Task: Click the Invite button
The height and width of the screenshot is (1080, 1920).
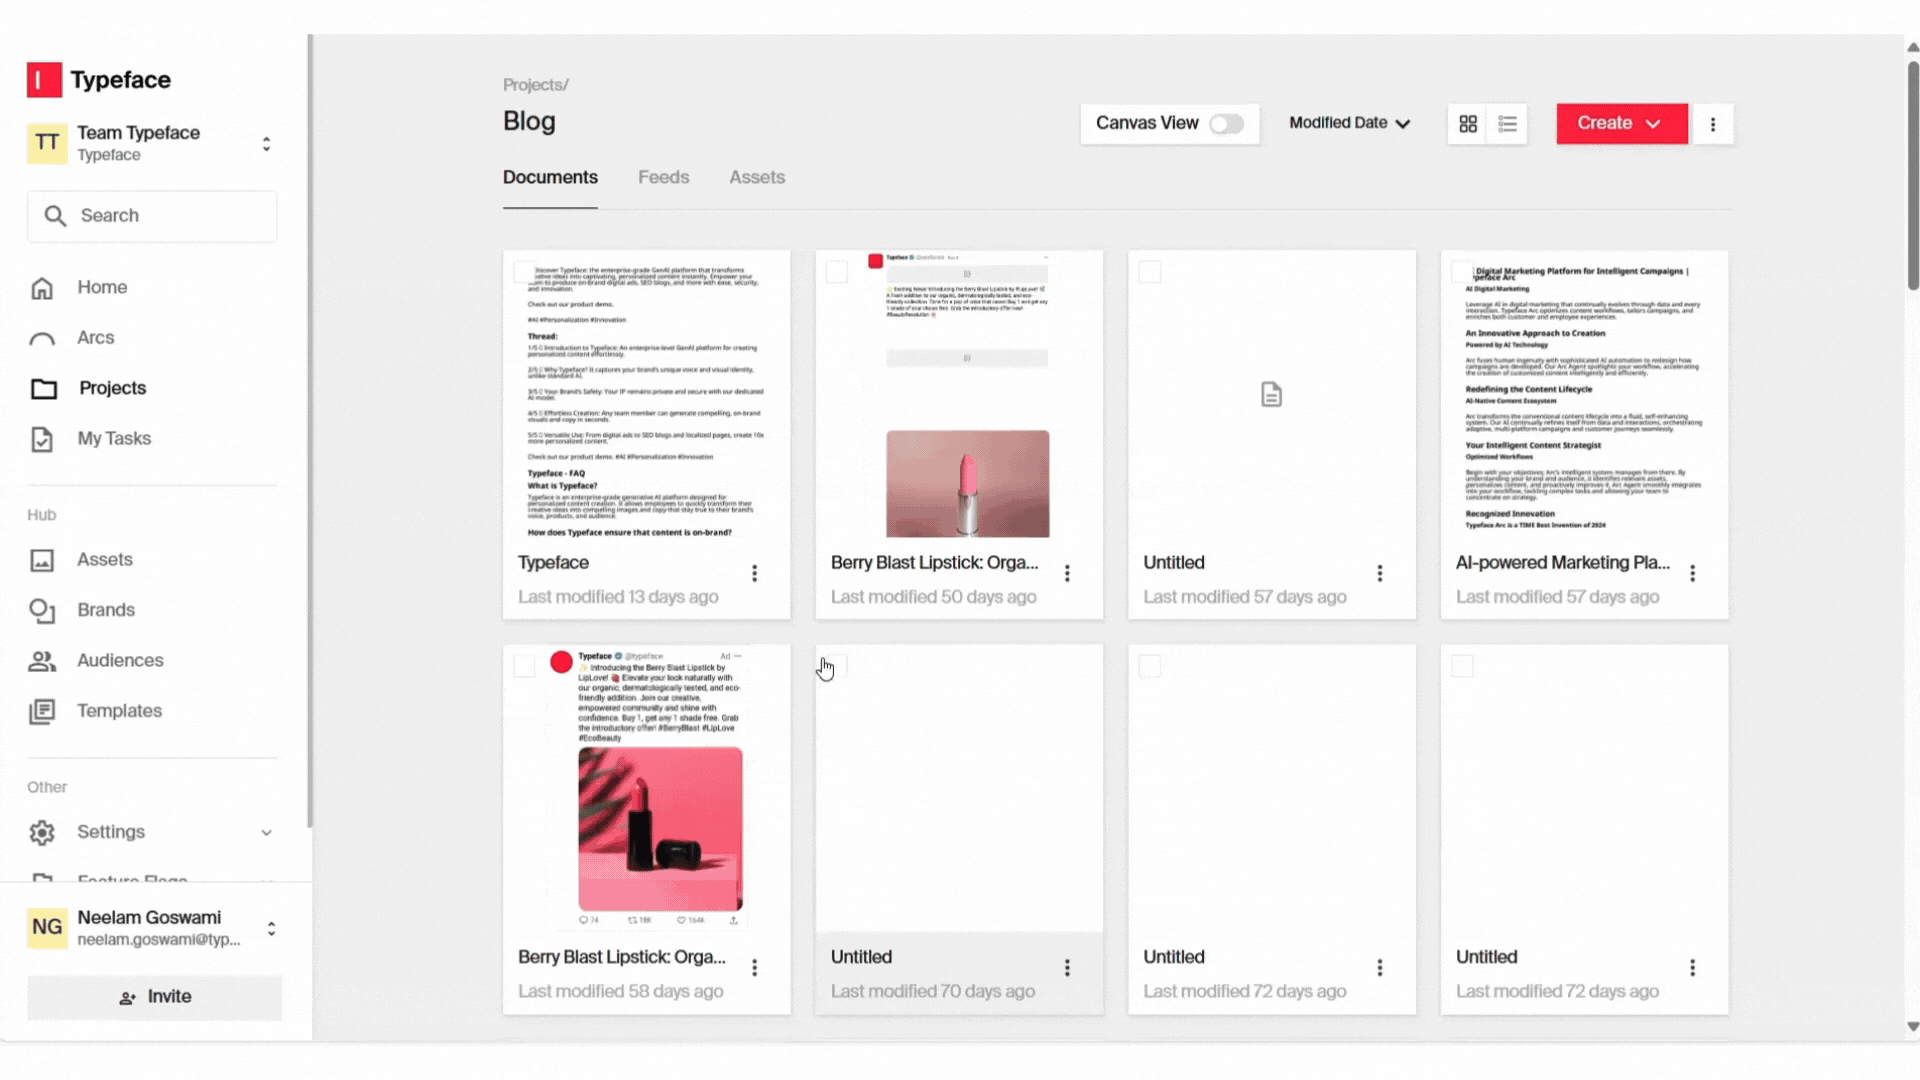Action: (x=154, y=997)
